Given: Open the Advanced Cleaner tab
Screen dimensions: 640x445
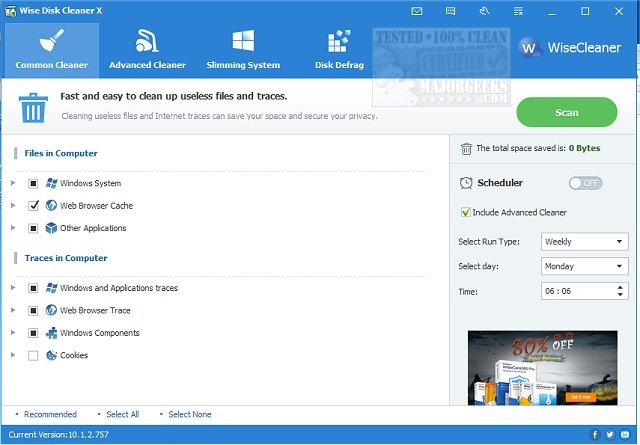Looking at the screenshot, I should pos(147,51).
